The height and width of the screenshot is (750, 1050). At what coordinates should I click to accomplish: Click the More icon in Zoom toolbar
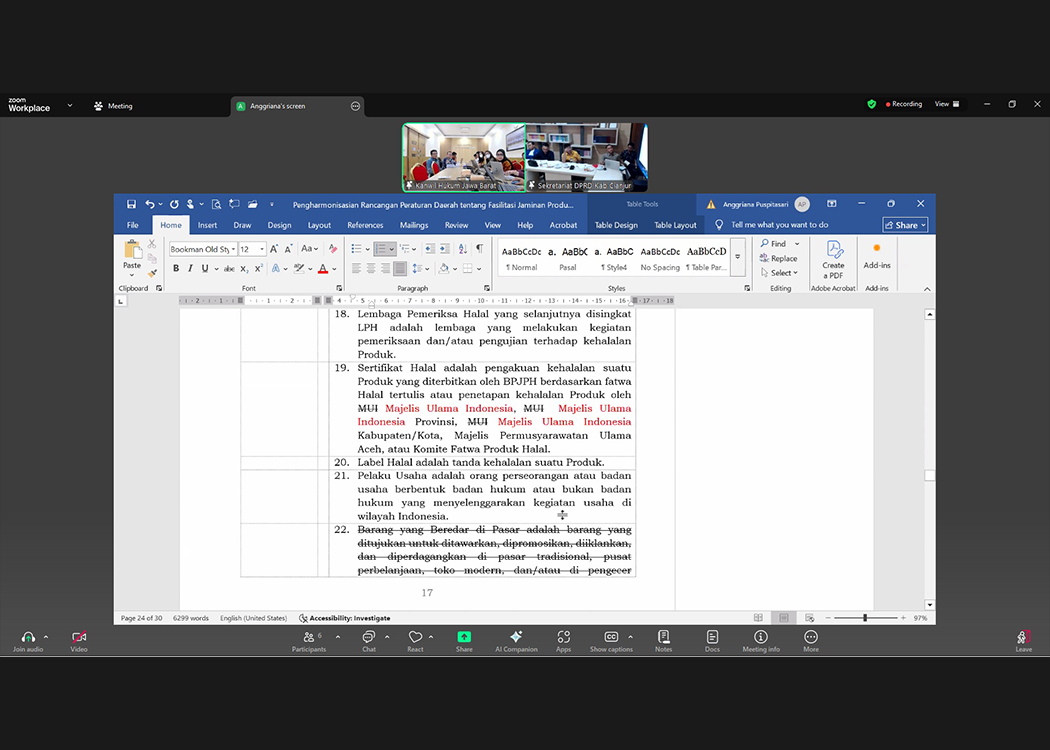[x=811, y=637]
